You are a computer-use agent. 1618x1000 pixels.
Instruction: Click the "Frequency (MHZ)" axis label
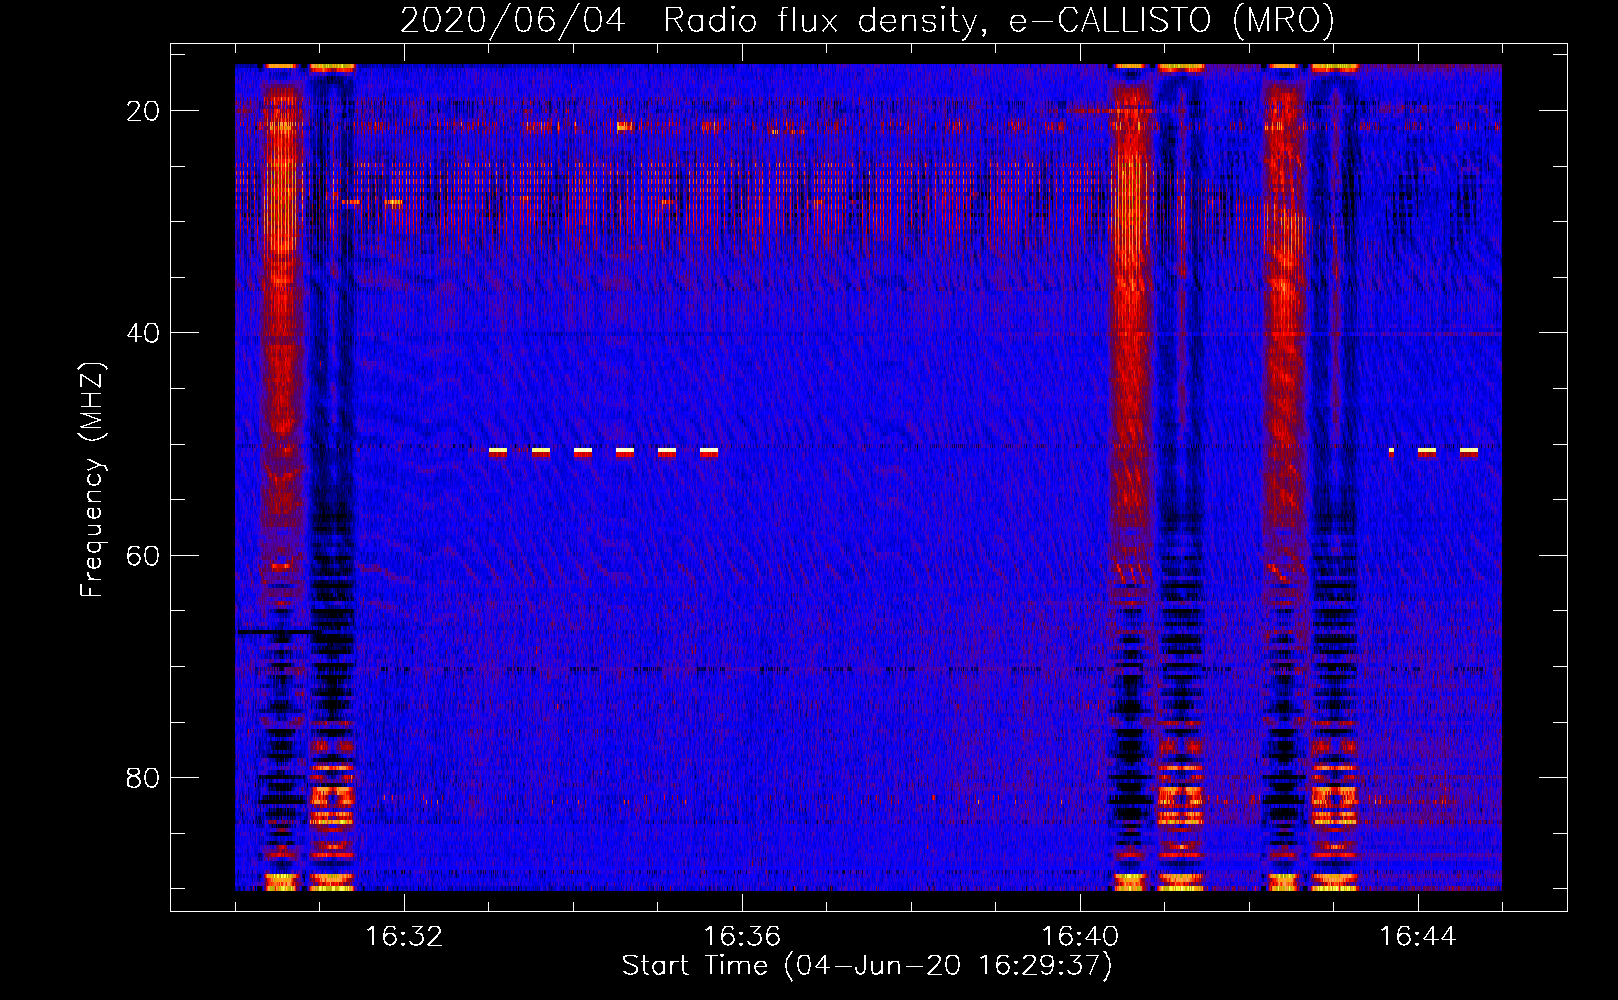click(92, 480)
